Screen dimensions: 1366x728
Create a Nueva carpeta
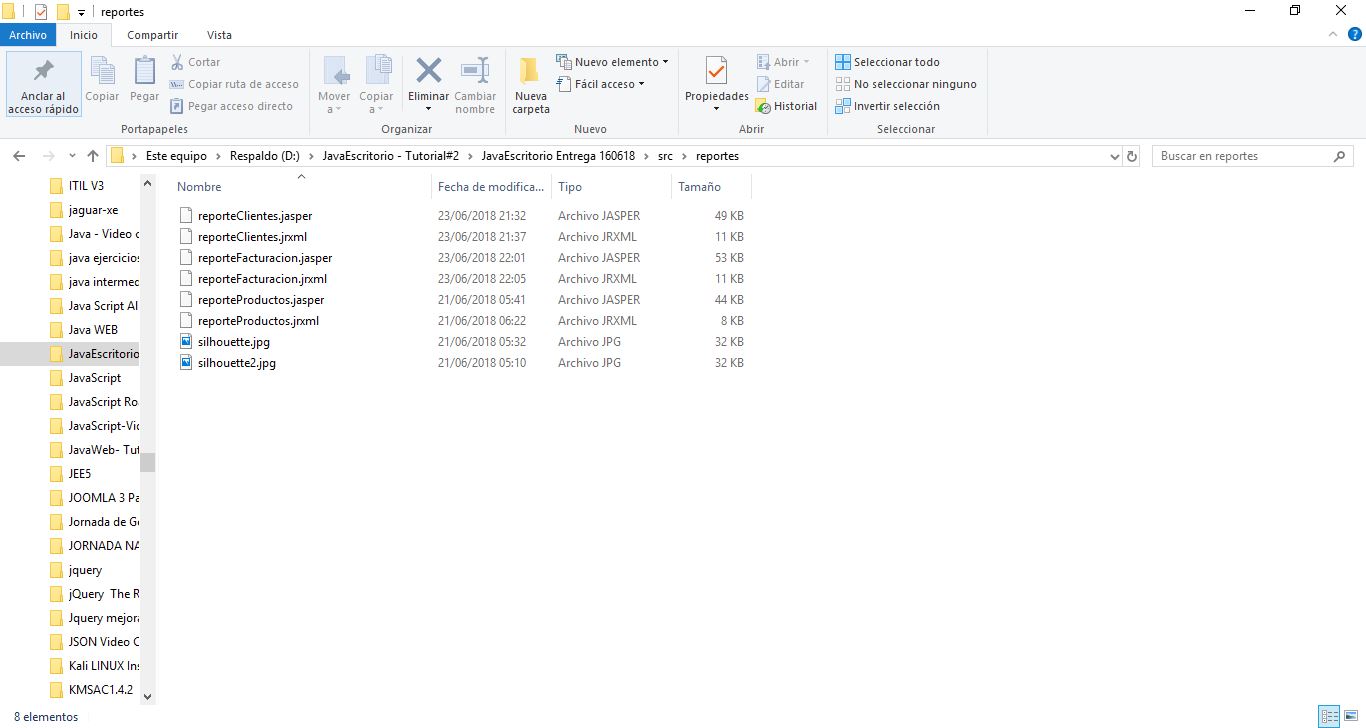(531, 84)
